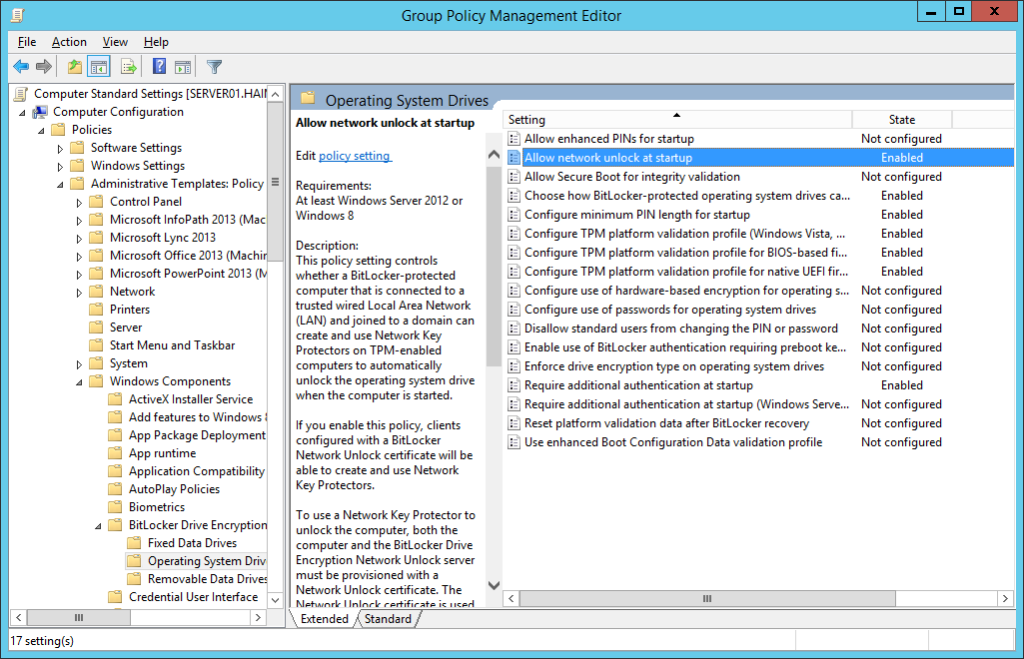1024x659 pixels.
Task: Toggle the Show/Hide Action Pane icon
Action: tap(182, 66)
